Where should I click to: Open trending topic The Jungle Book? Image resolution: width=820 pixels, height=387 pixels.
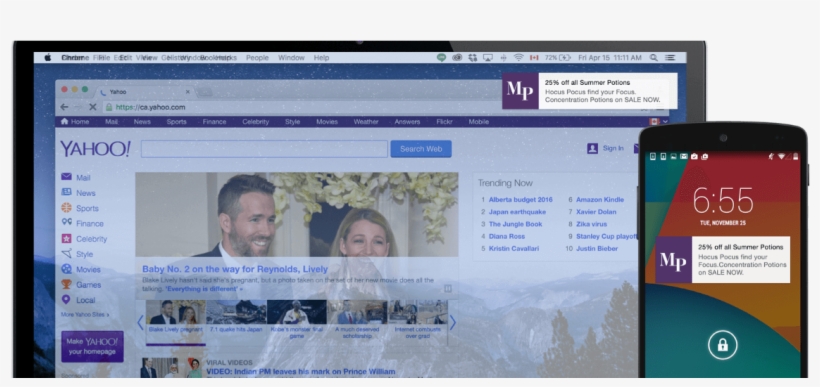pos(515,224)
